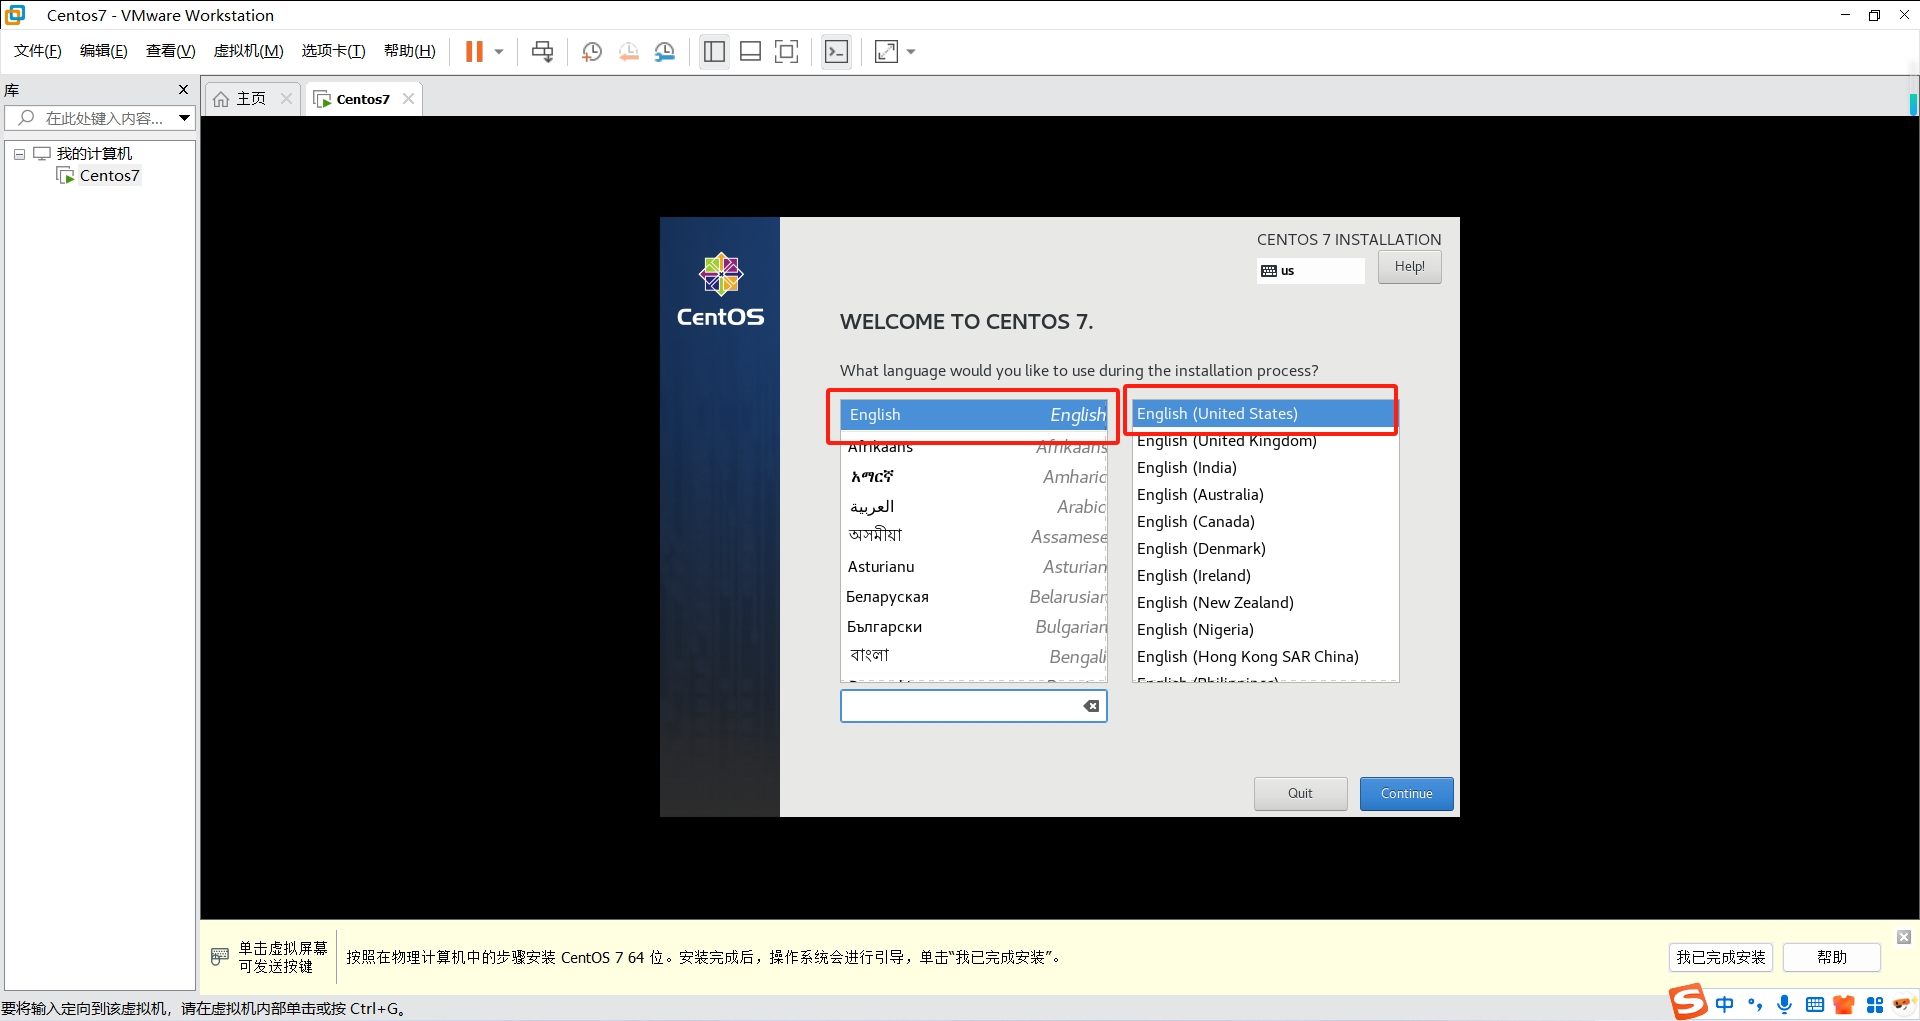Toggle Chinese input mode in IME bar

click(1725, 1004)
